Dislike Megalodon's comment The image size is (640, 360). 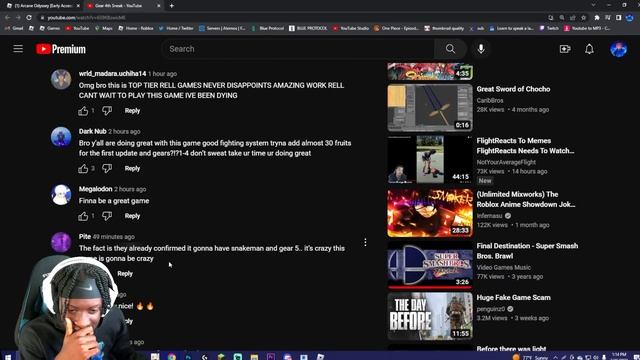107,216
